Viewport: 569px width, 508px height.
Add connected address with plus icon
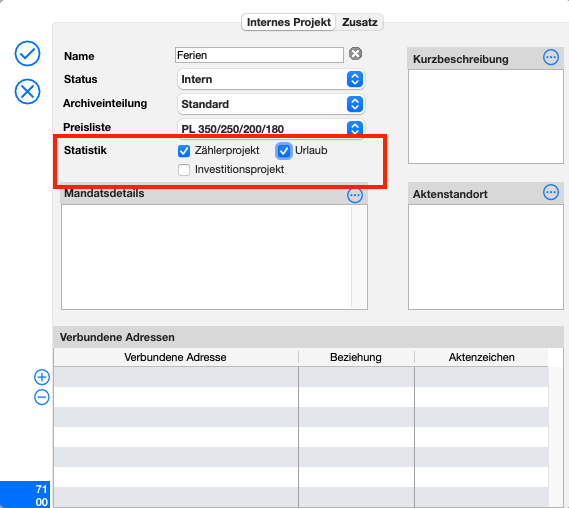click(x=42, y=377)
